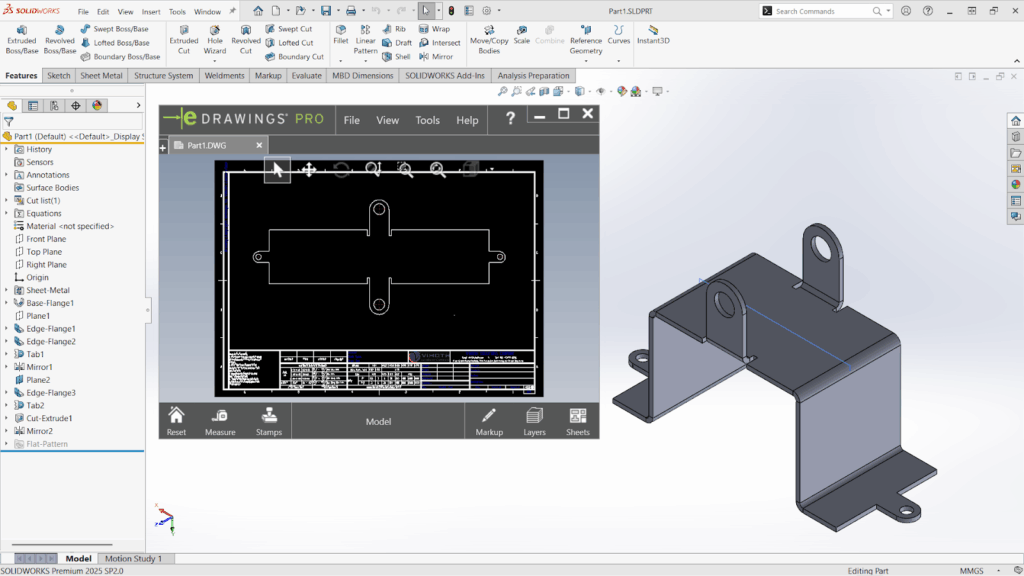The height and width of the screenshot is (576, 1024).
Task: Switch to the Evaluate tab
Action: [x=306, y=76]
